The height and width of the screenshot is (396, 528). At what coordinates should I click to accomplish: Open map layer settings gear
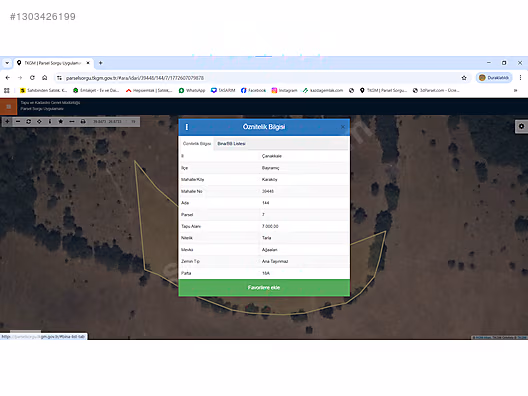[x=521, y=126]
